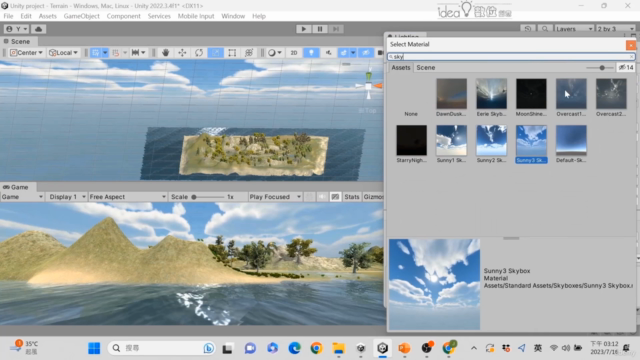Click the Pause button
This screenshot has width=640, height=360.
[x=320, y=29]
